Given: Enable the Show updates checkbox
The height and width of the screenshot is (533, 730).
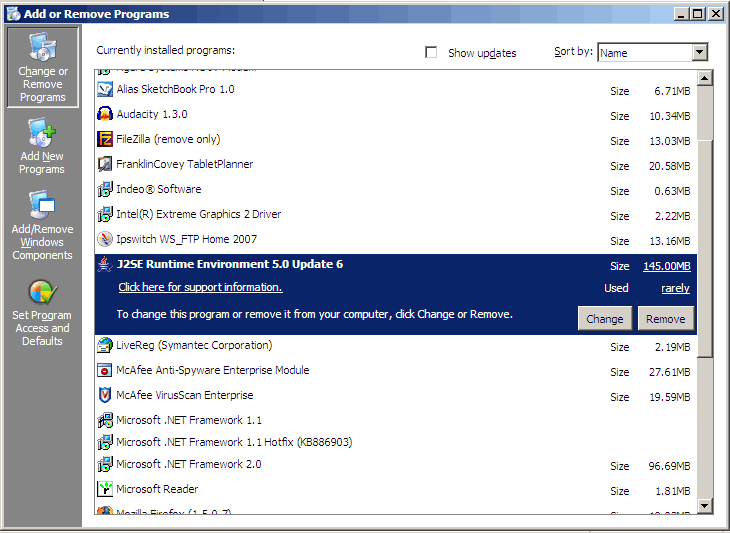Looking at the screenshot, I should 431,52.
